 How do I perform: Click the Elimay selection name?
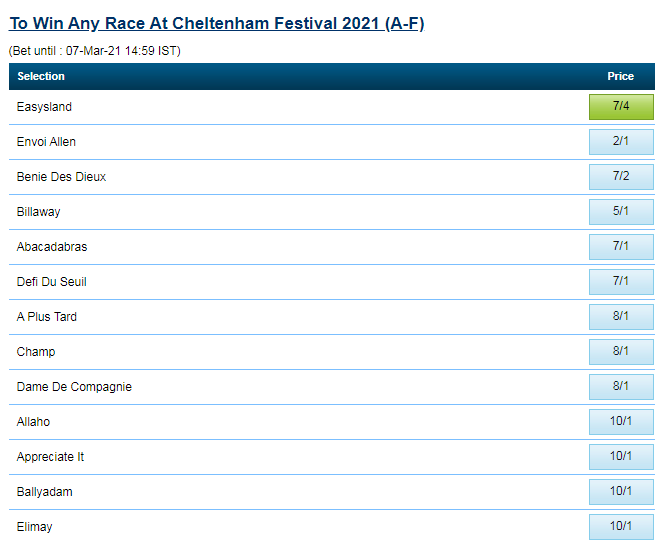pos(34,527)
